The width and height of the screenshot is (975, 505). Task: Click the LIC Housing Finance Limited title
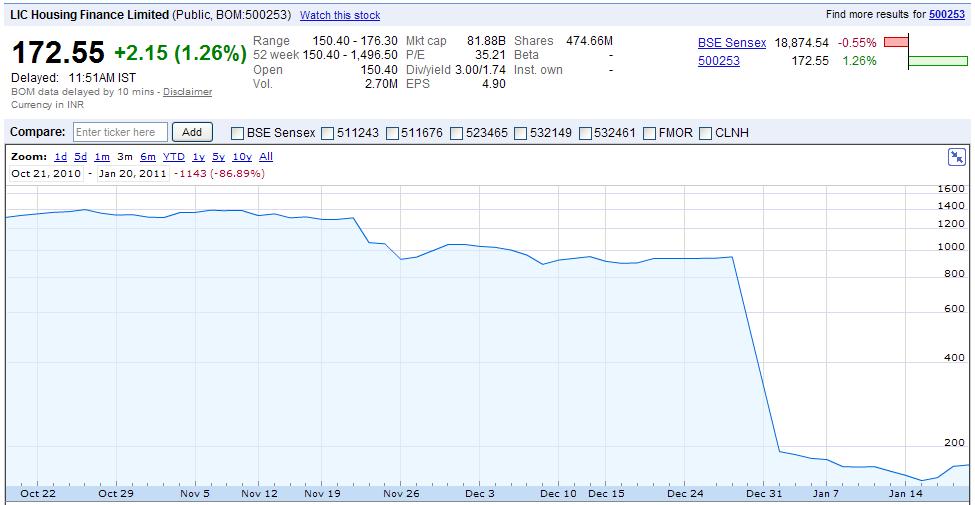(90, 15)
